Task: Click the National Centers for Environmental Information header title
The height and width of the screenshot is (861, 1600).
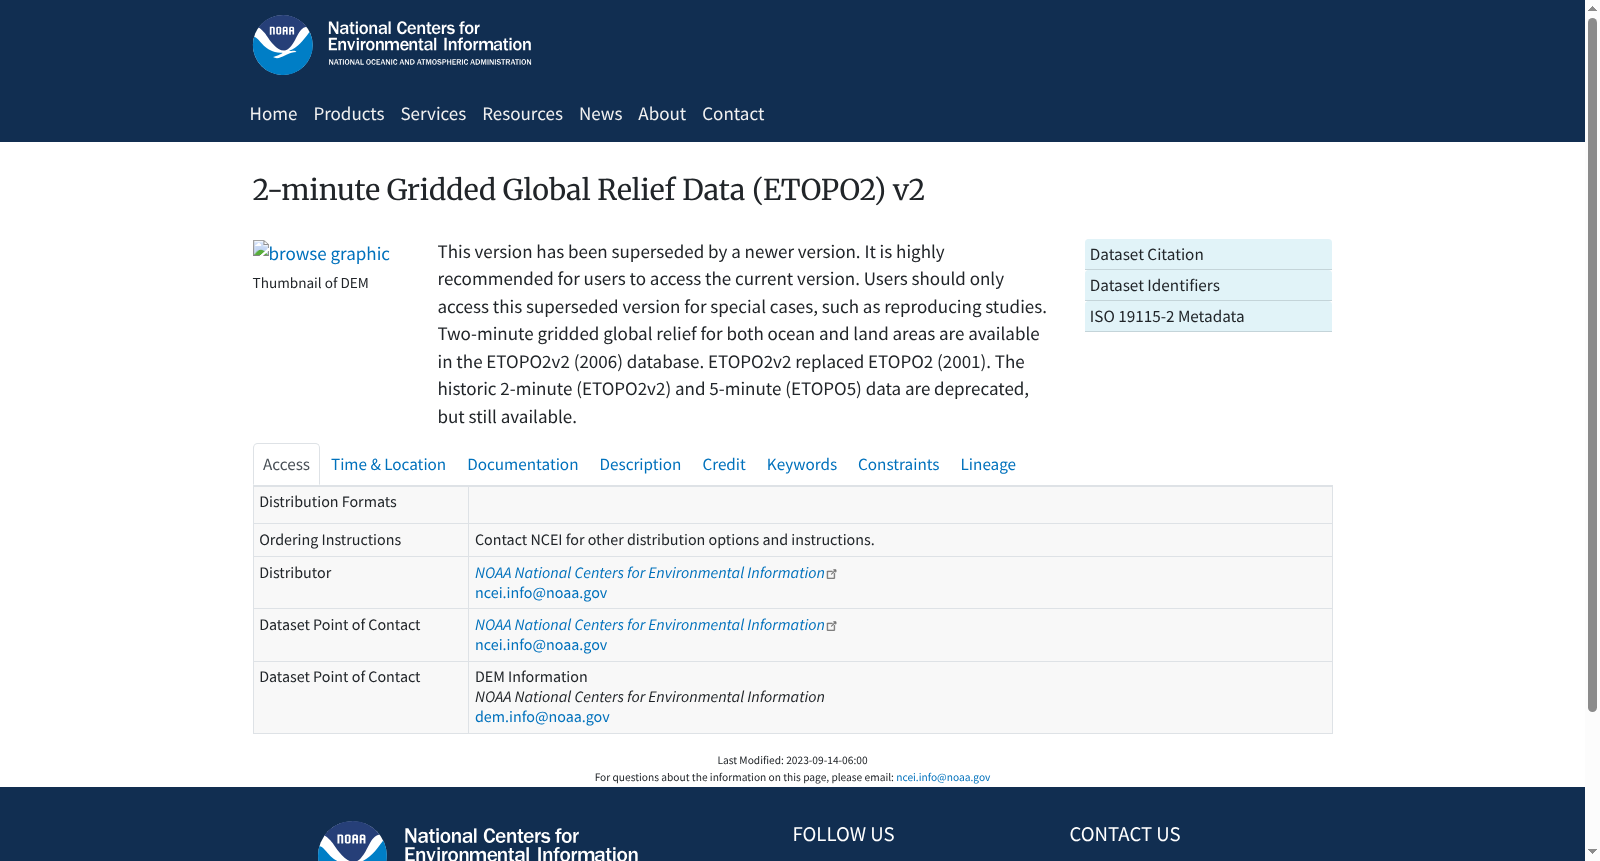Action: 430,37
